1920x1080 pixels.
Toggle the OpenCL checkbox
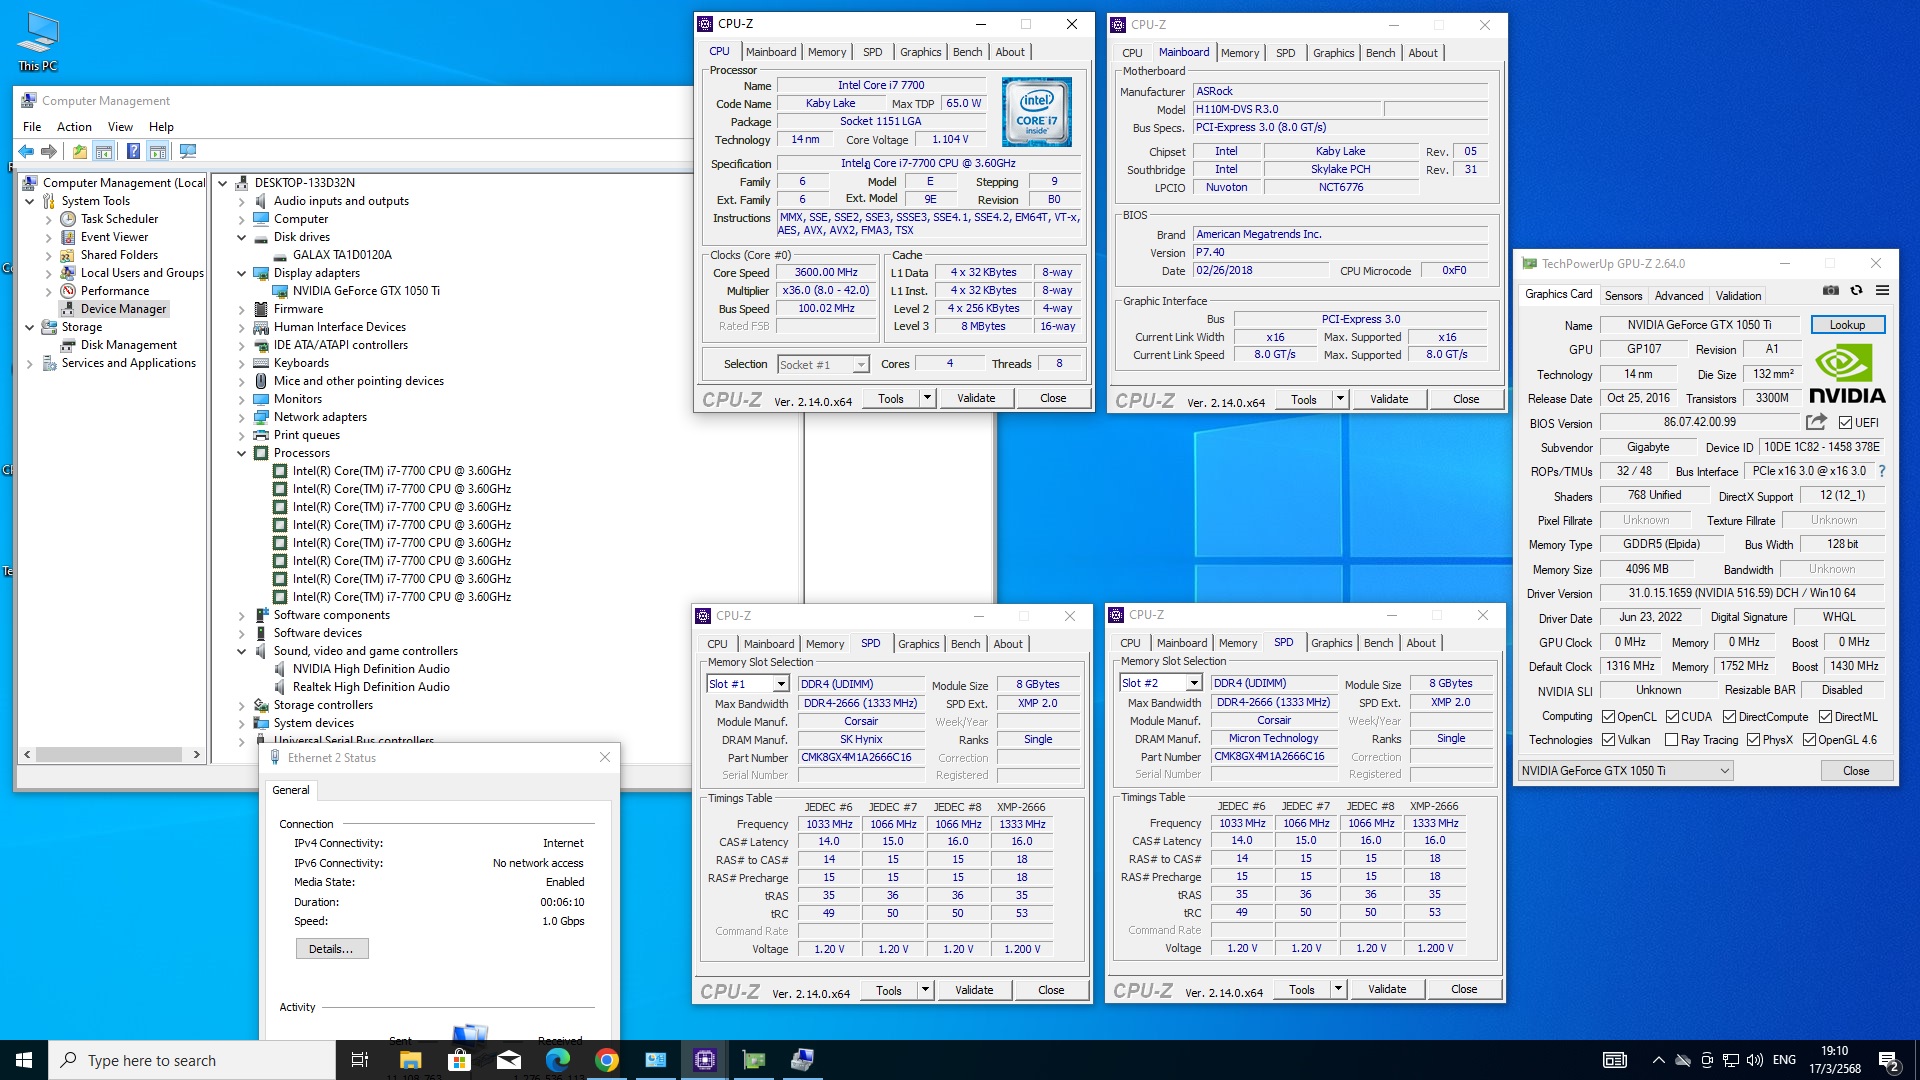(x=1608, y=717)
